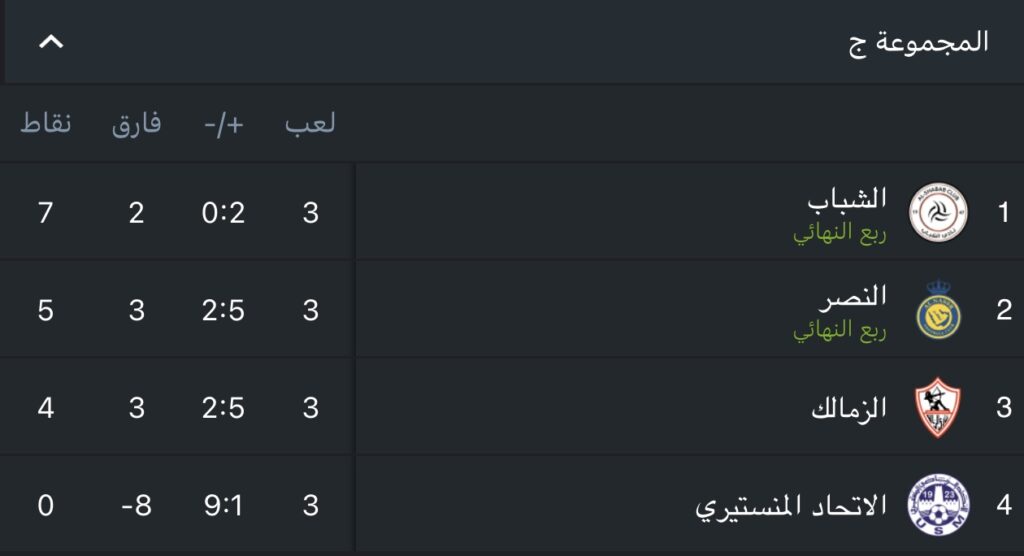Select the الشباب team name
1024x556 pixels.
[x=847, y=199]
